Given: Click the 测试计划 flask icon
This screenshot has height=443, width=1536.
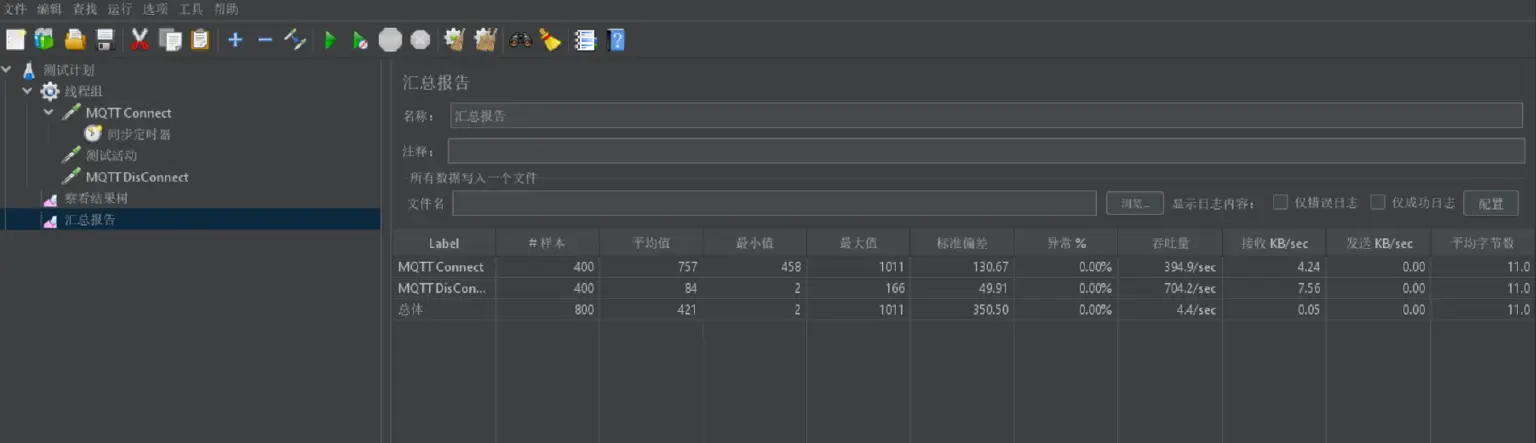Looking at the screenshot, I should [29, 70].
